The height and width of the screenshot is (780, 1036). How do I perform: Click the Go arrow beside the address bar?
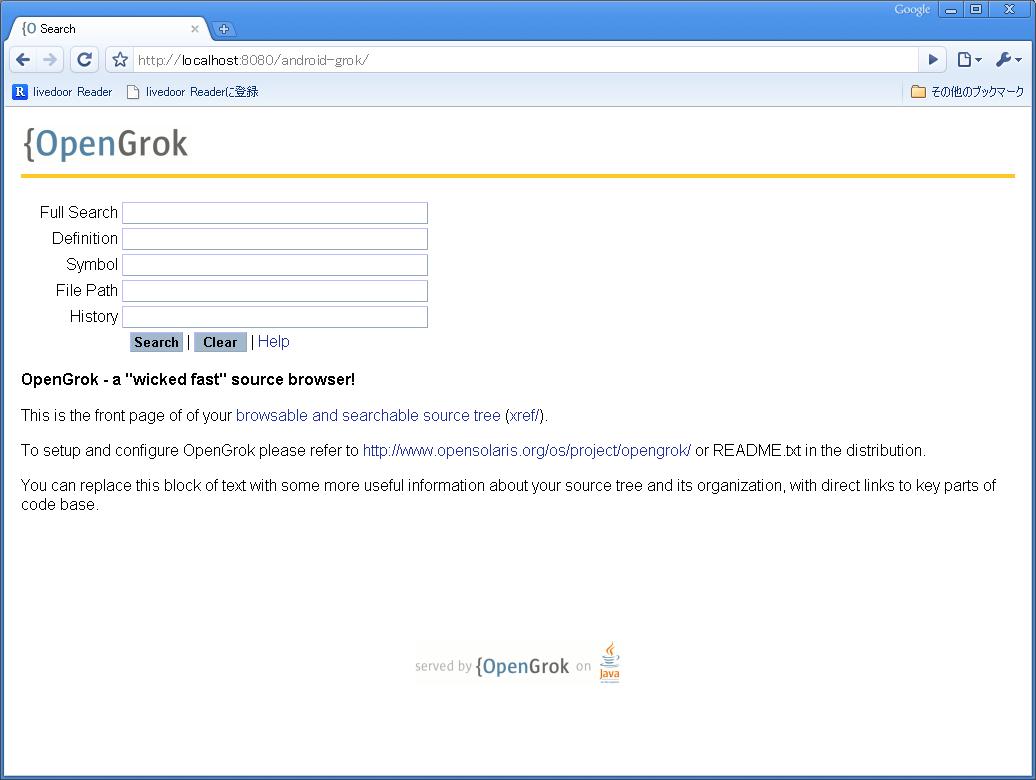point(933,60)
